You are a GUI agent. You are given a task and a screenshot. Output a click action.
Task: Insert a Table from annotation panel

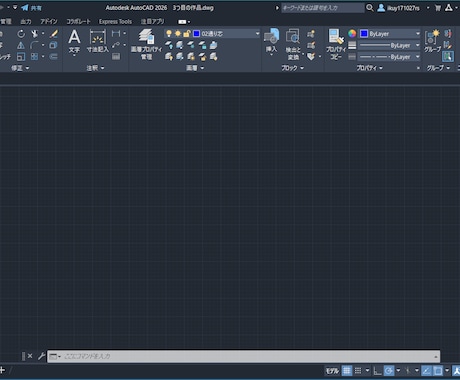click(116, 57)
